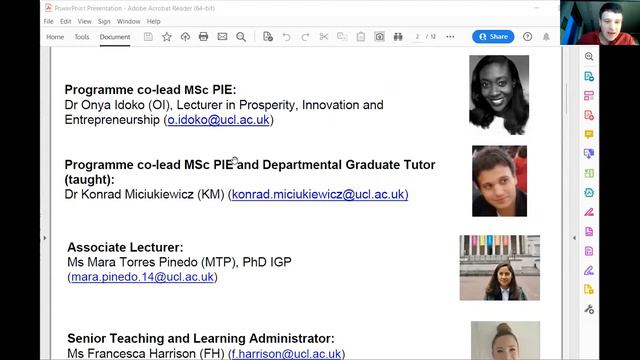This screenshot has height=360, width=640.
Task: Click the Copy icon in toolbar
Action: (x=342, y=37)
